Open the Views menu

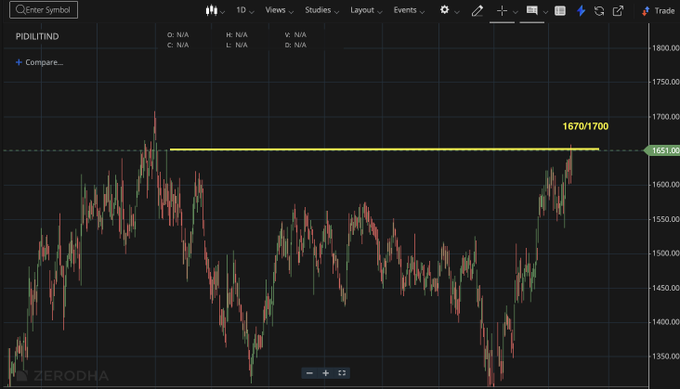click(x=279, y=10)
